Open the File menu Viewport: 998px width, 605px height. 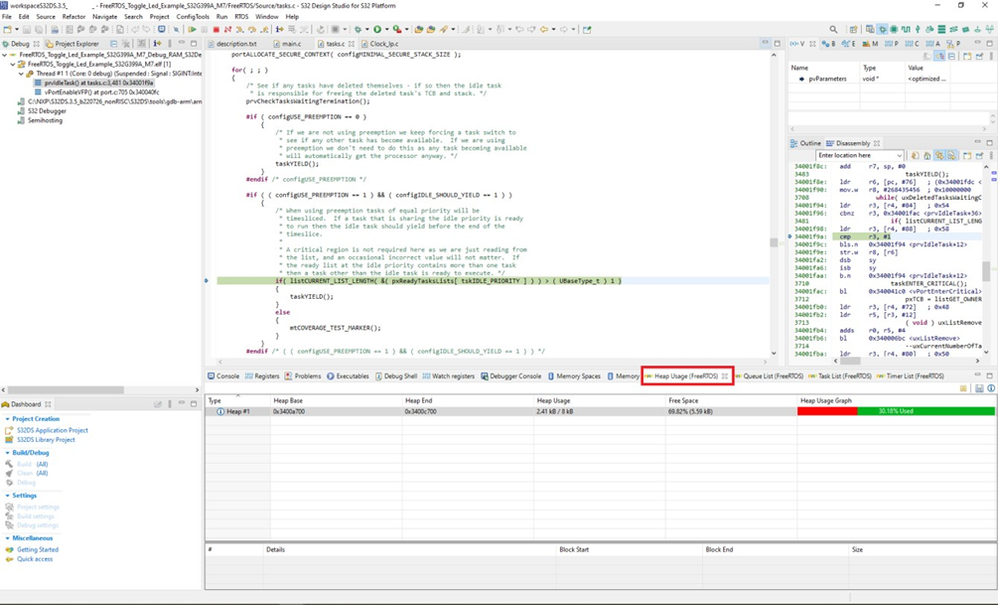click(7, 17)
